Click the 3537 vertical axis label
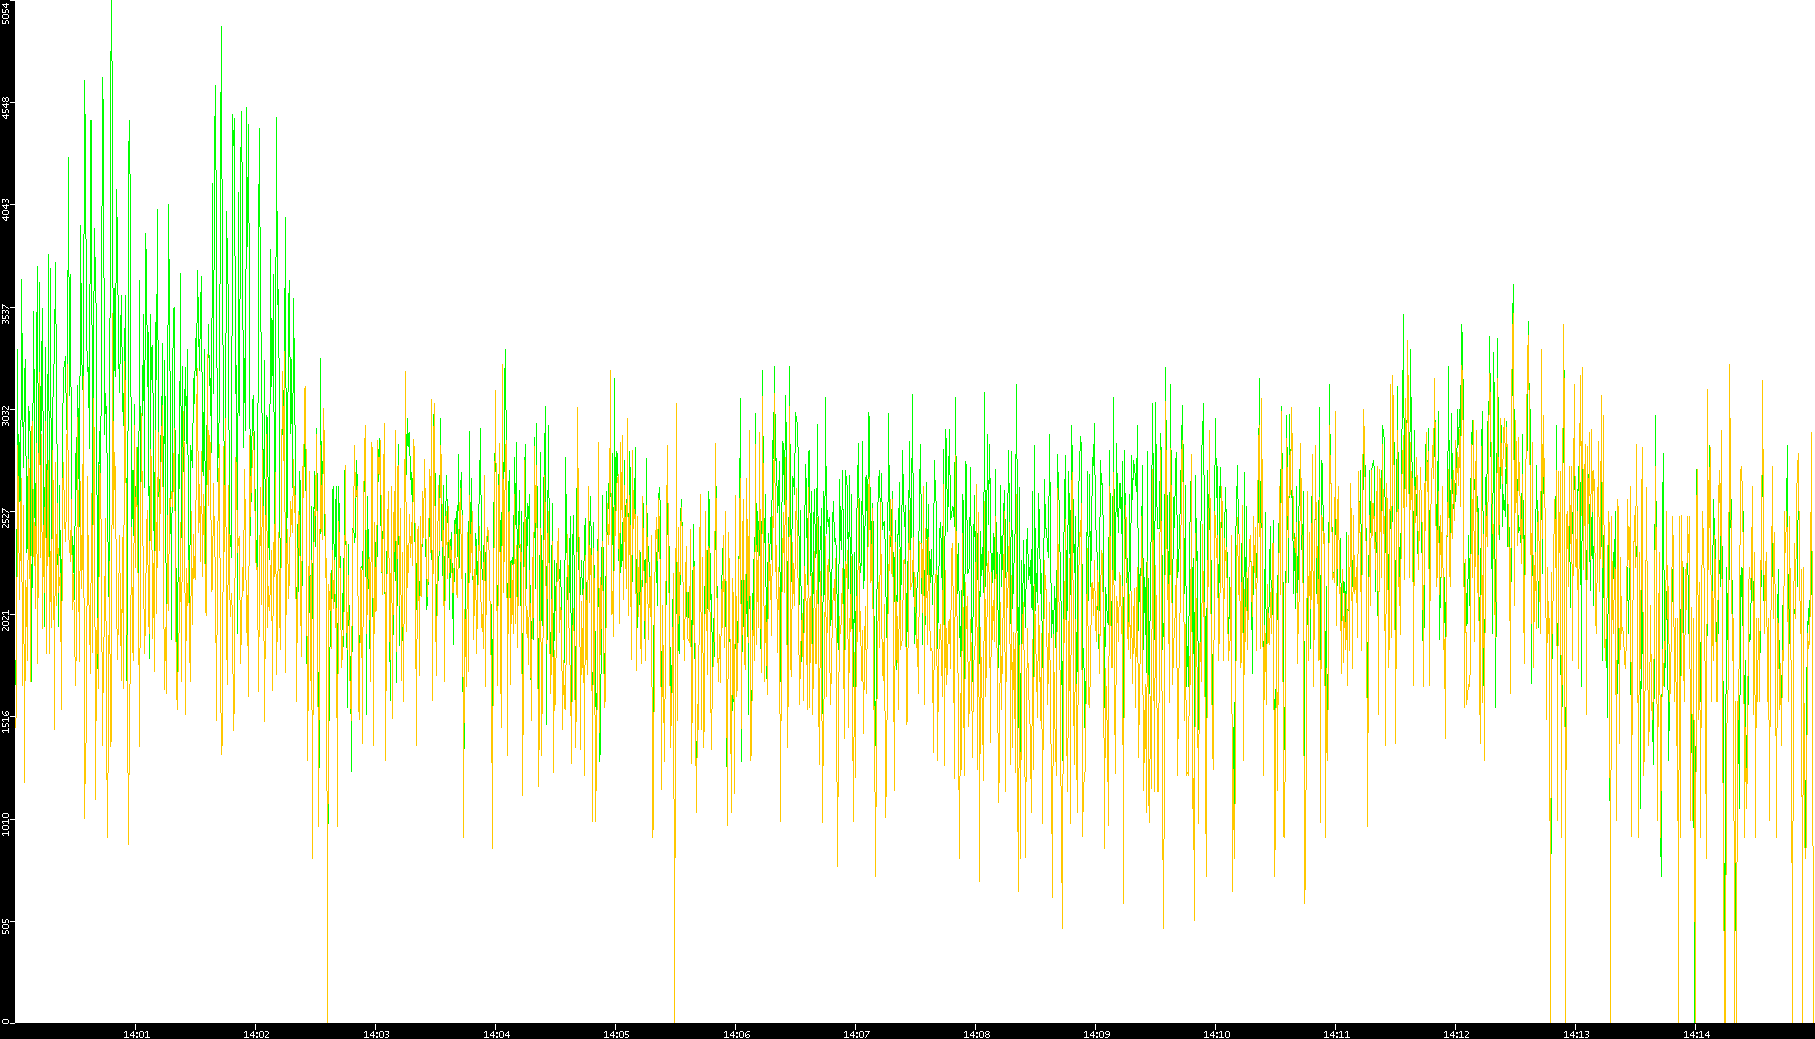This screenshot has height=1039, width=1815. [x=6, y=313]
